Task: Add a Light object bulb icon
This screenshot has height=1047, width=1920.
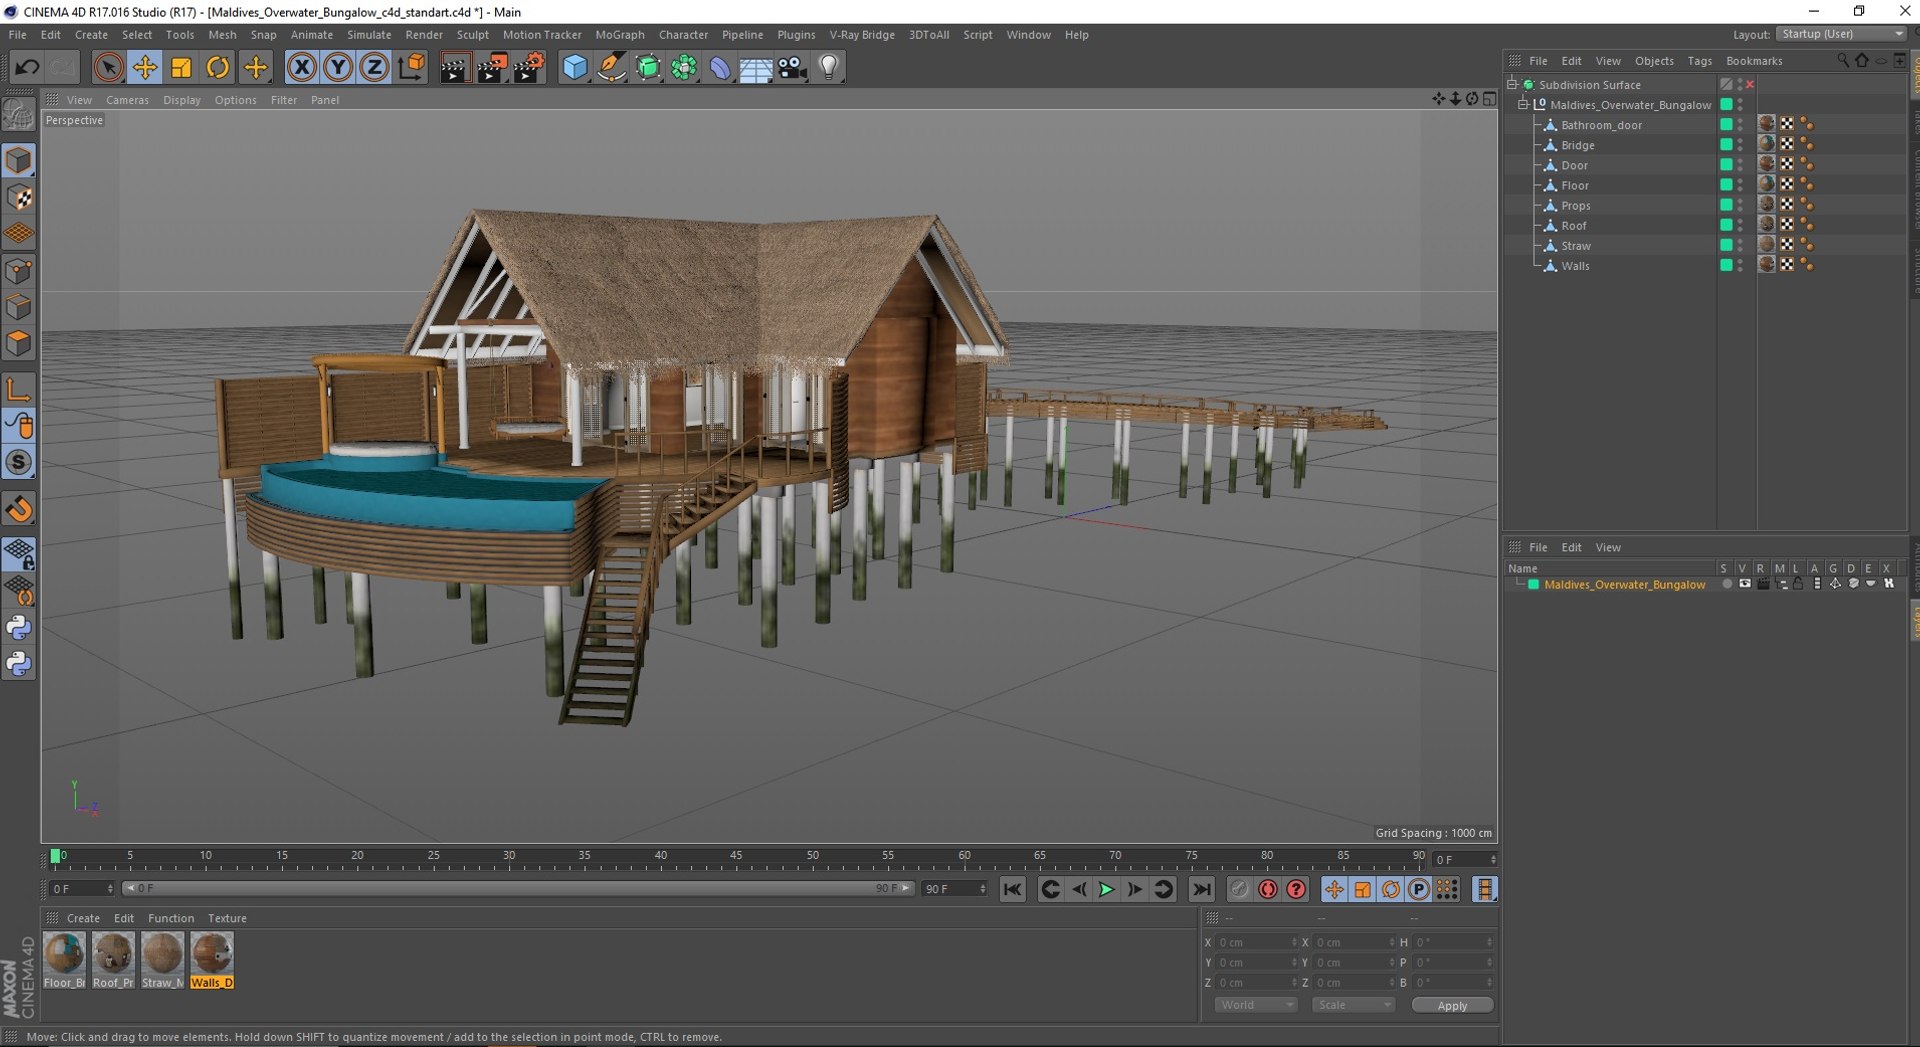Action: tap(829, 67)
